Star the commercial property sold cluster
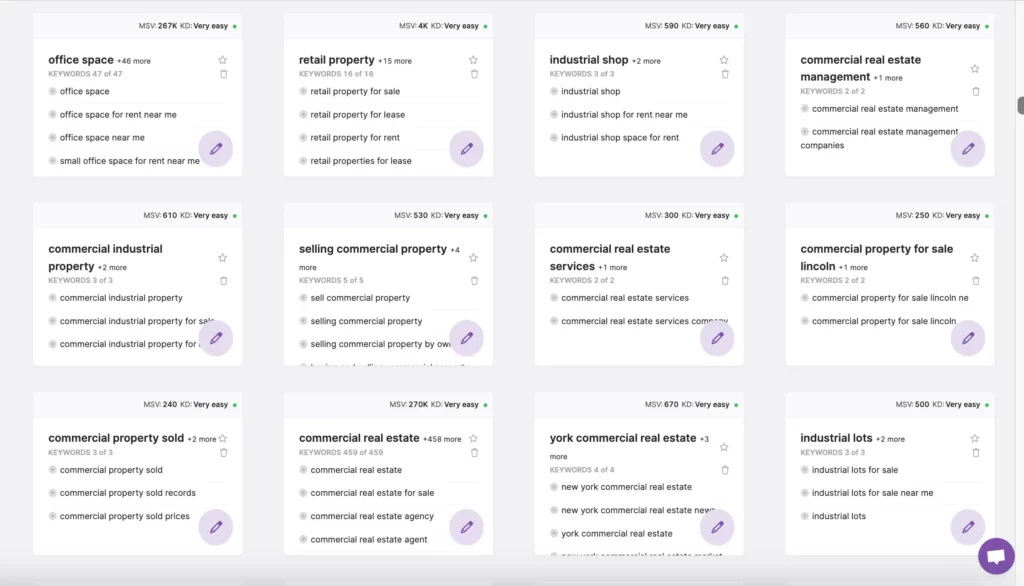Image resolution: width=1024 pixels, height=586 pixels. point(223,439)
